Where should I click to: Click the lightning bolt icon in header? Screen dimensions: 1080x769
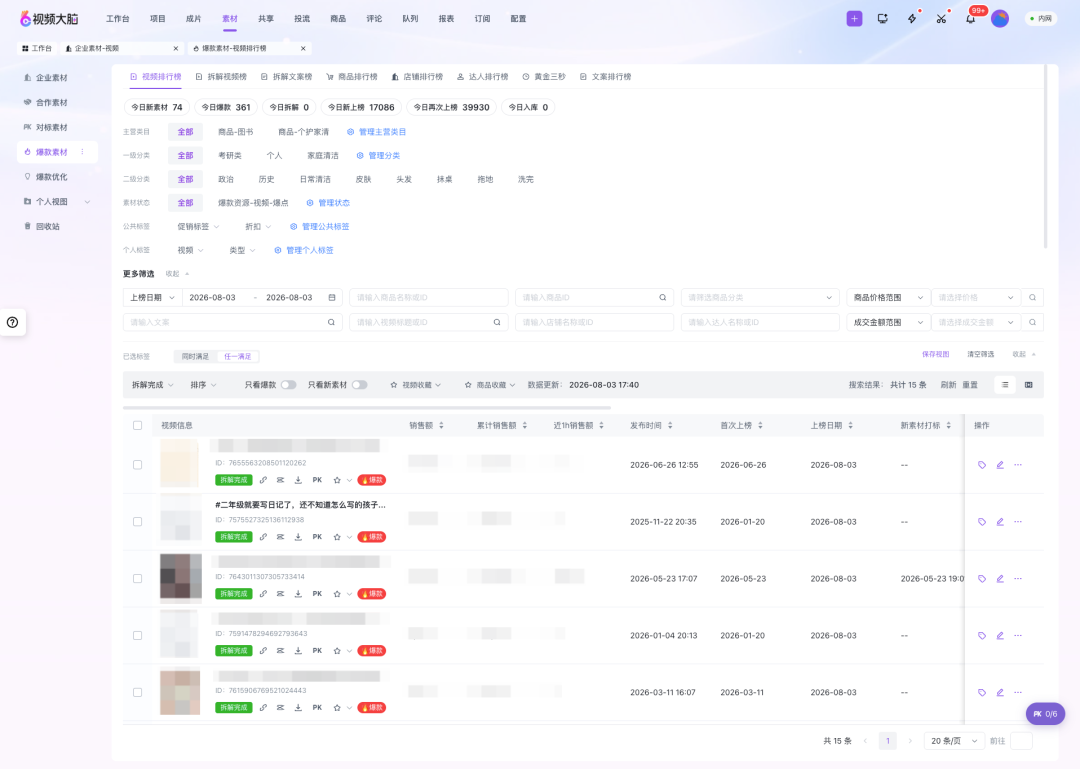(x=912, y=19)
